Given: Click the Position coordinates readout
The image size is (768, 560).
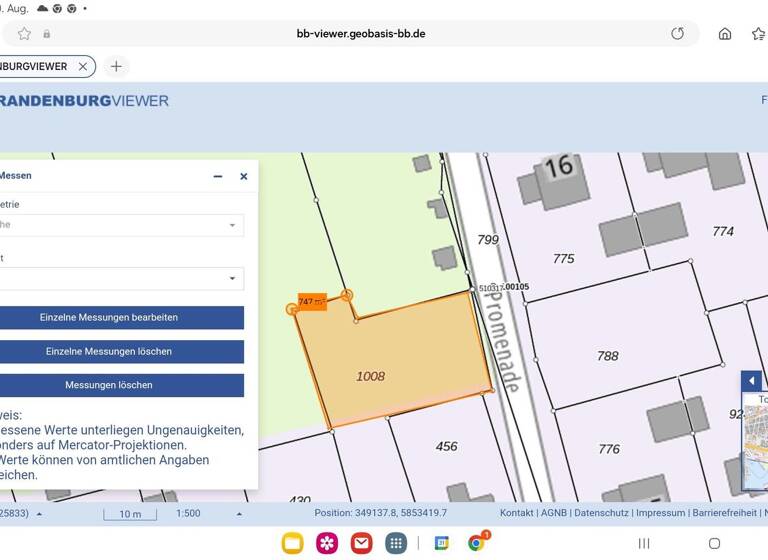Looking at the screenshot, I should [381, 513].
